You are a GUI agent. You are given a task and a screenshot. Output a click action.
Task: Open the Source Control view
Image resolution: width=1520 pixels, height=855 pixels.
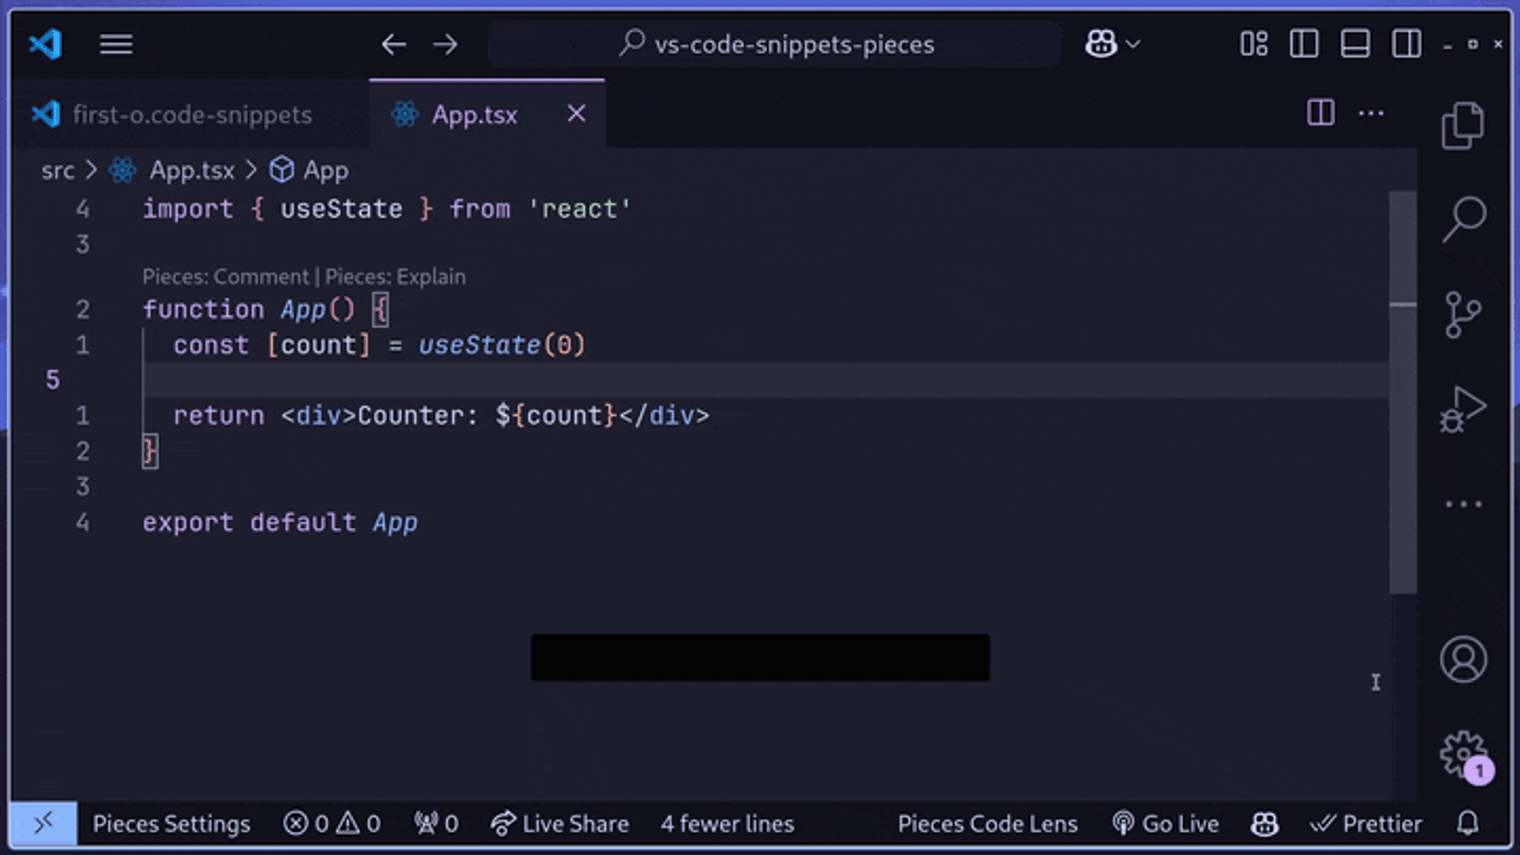click(x=1463, y=314)
